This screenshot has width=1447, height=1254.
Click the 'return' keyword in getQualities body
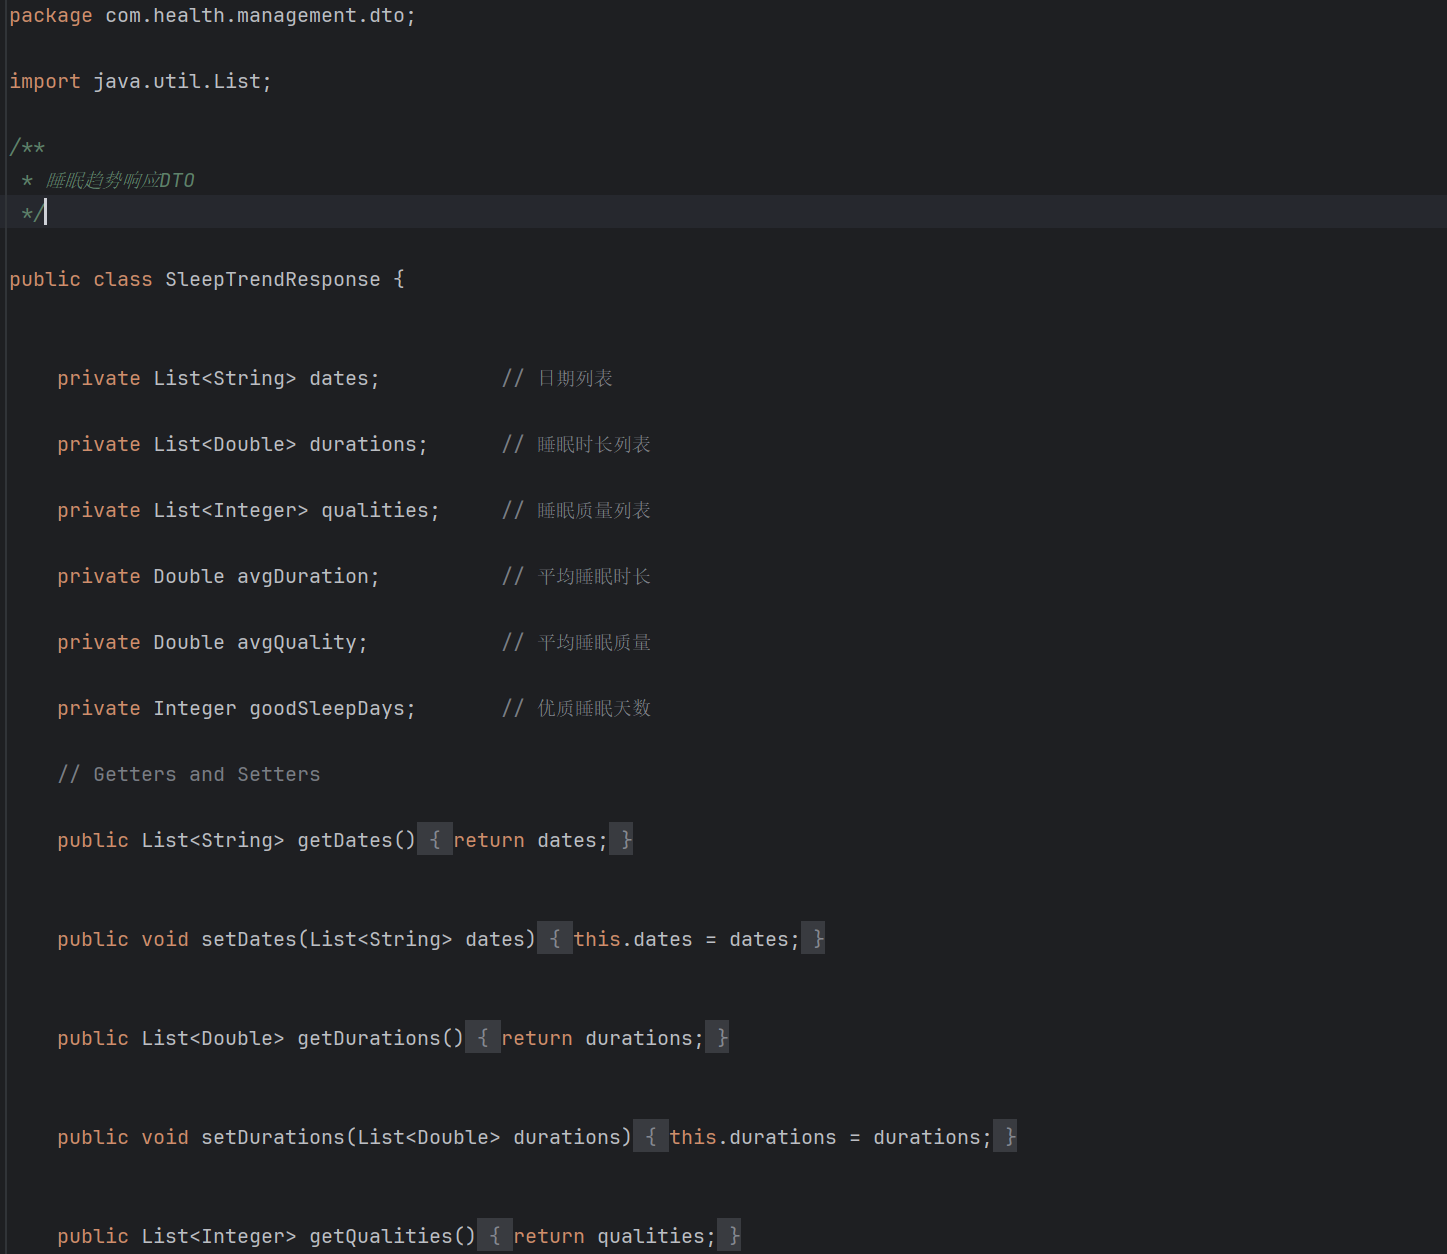click(549, 1237)
